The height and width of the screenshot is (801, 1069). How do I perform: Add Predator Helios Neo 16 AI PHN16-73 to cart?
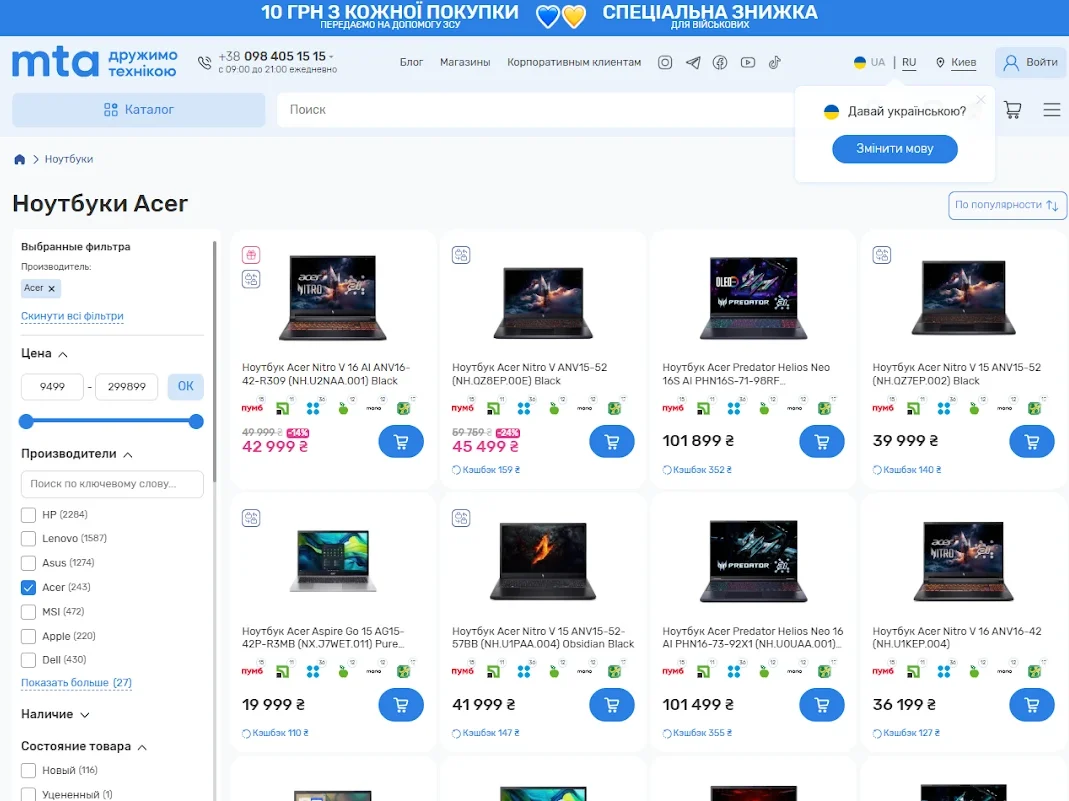[822, 705]
